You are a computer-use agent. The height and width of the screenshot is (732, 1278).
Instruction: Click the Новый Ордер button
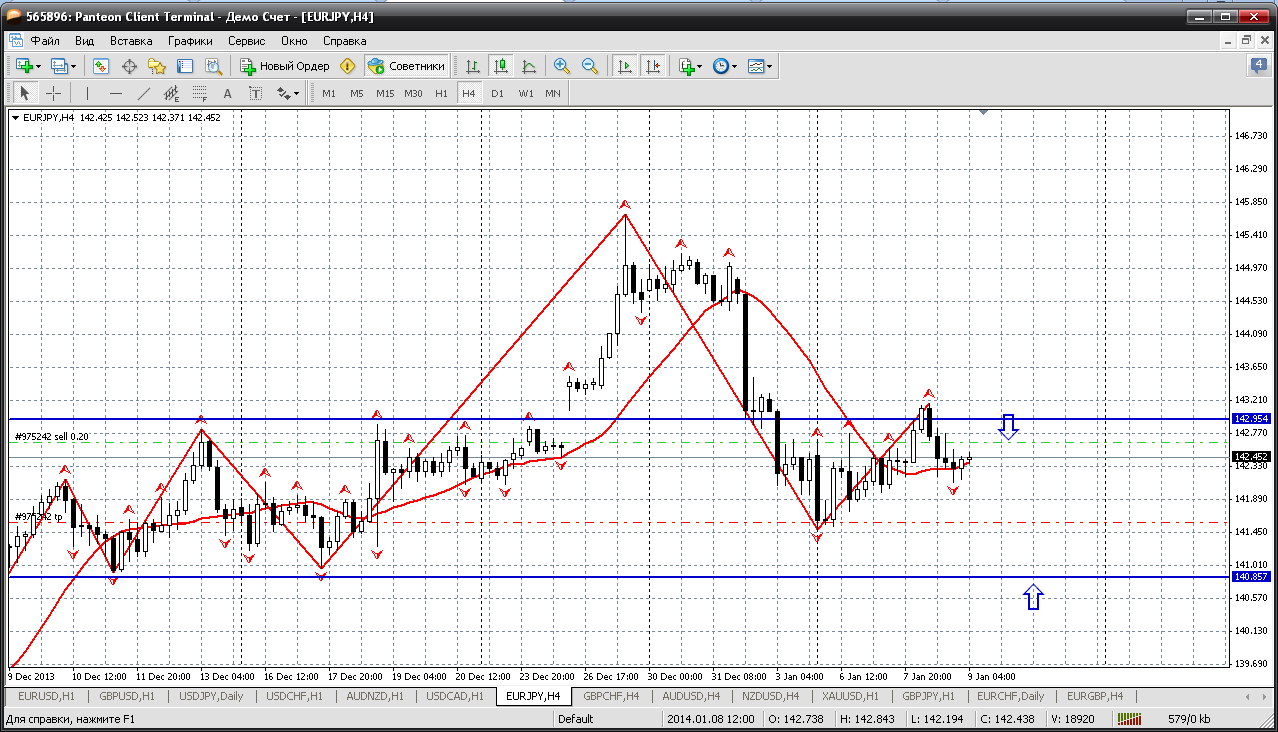click(284, 66)
